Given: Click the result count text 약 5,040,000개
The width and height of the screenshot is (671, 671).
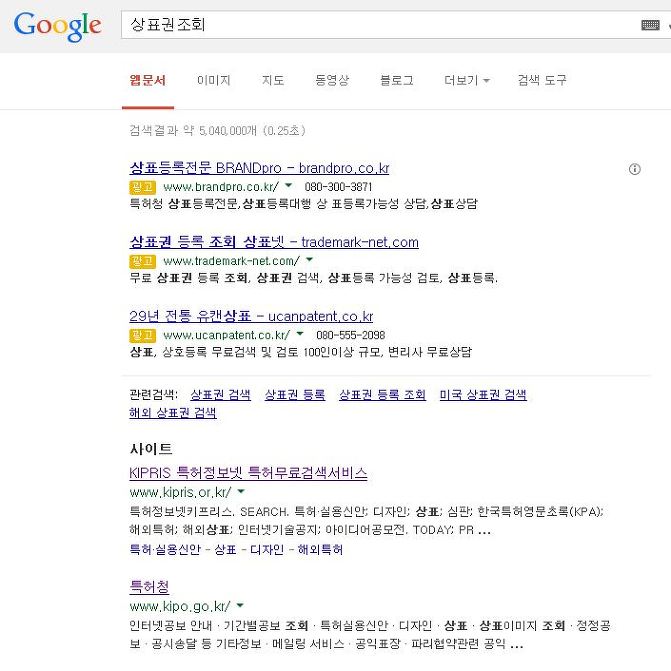Looking at the screenshot, I should 220,130.
